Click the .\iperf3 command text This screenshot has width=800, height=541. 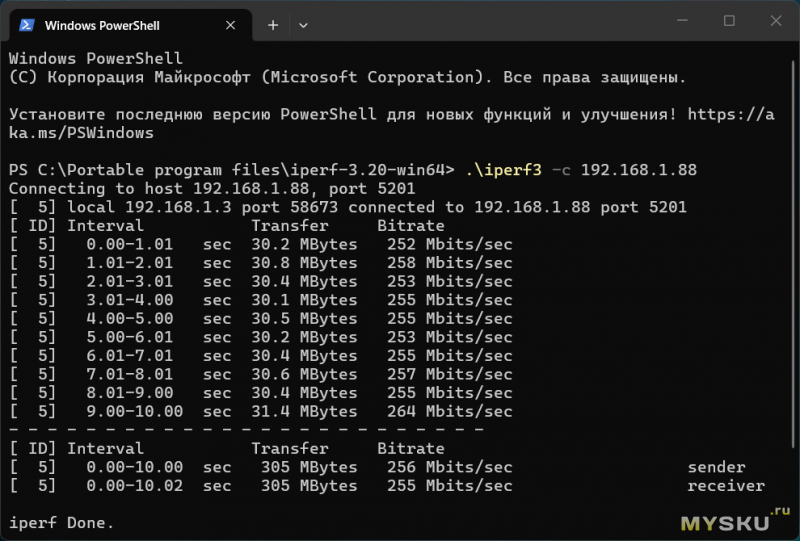click(503, 170)
